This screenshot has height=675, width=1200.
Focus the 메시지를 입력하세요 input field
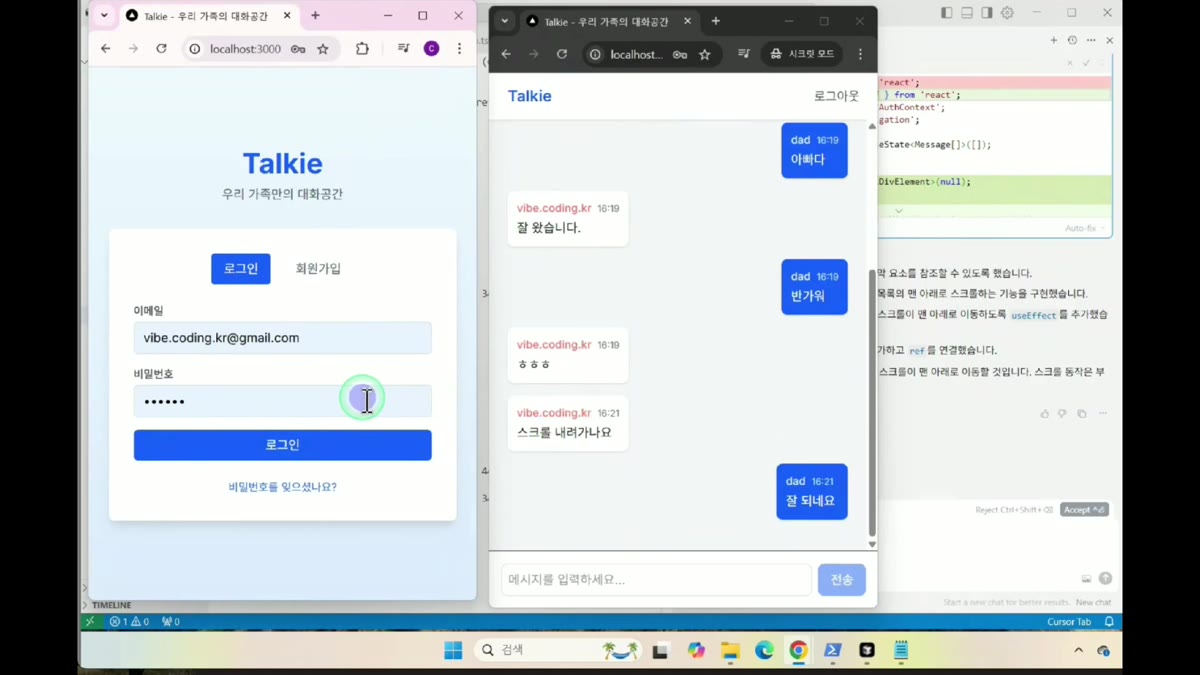click(x=657, y=580)
